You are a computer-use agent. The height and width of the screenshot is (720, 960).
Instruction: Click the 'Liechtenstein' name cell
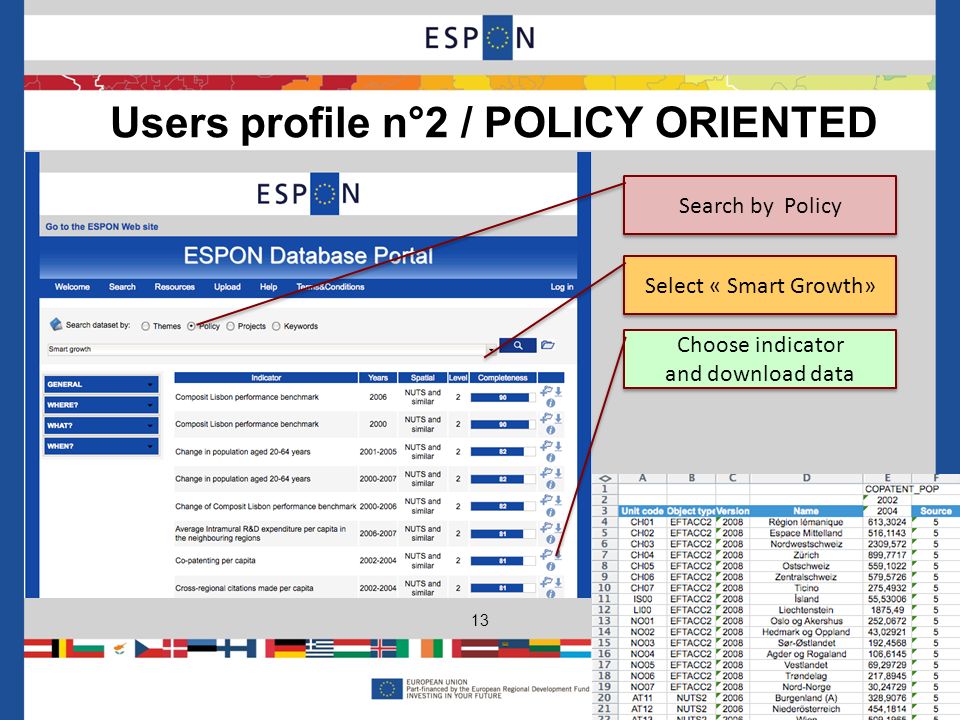[x=806, y=610]
